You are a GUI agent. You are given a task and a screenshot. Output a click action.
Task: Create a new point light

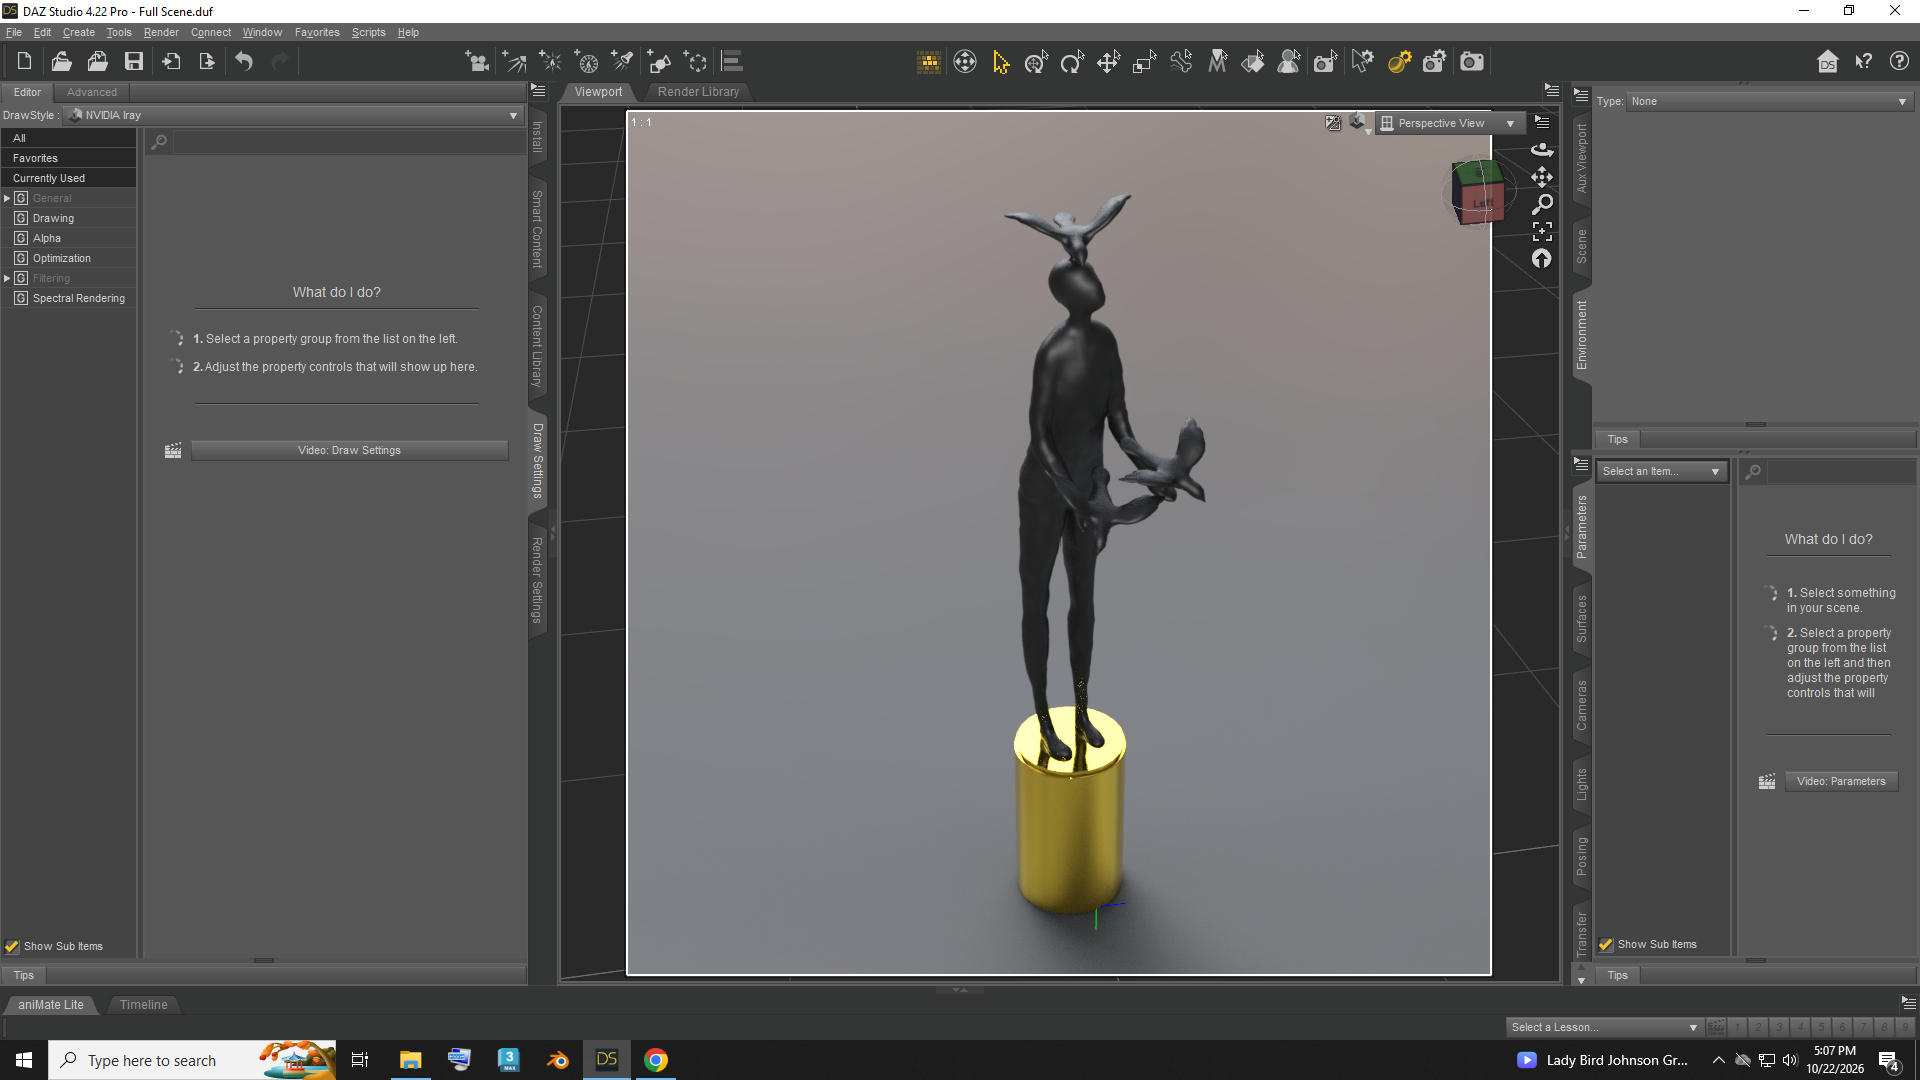550,62
